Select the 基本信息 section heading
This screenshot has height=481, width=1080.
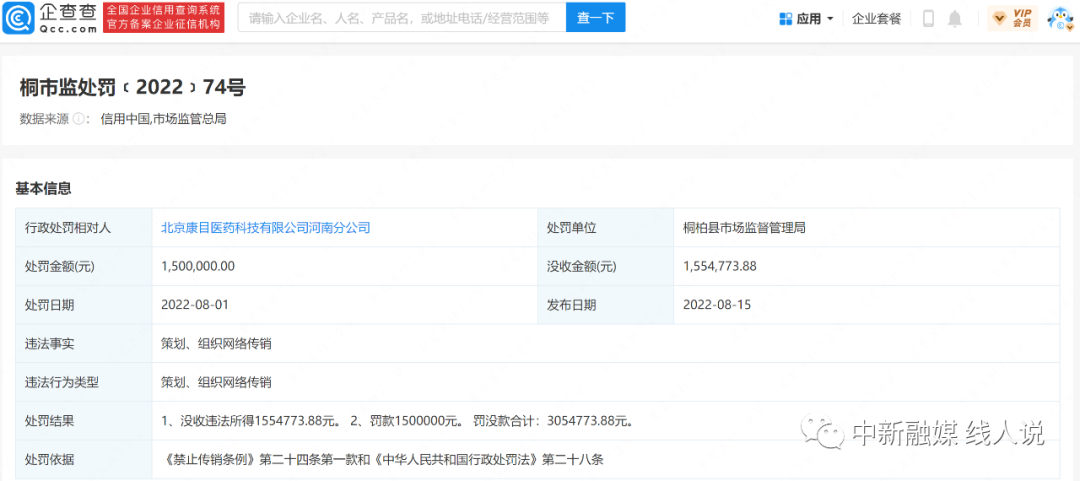[x=43, y=187]
